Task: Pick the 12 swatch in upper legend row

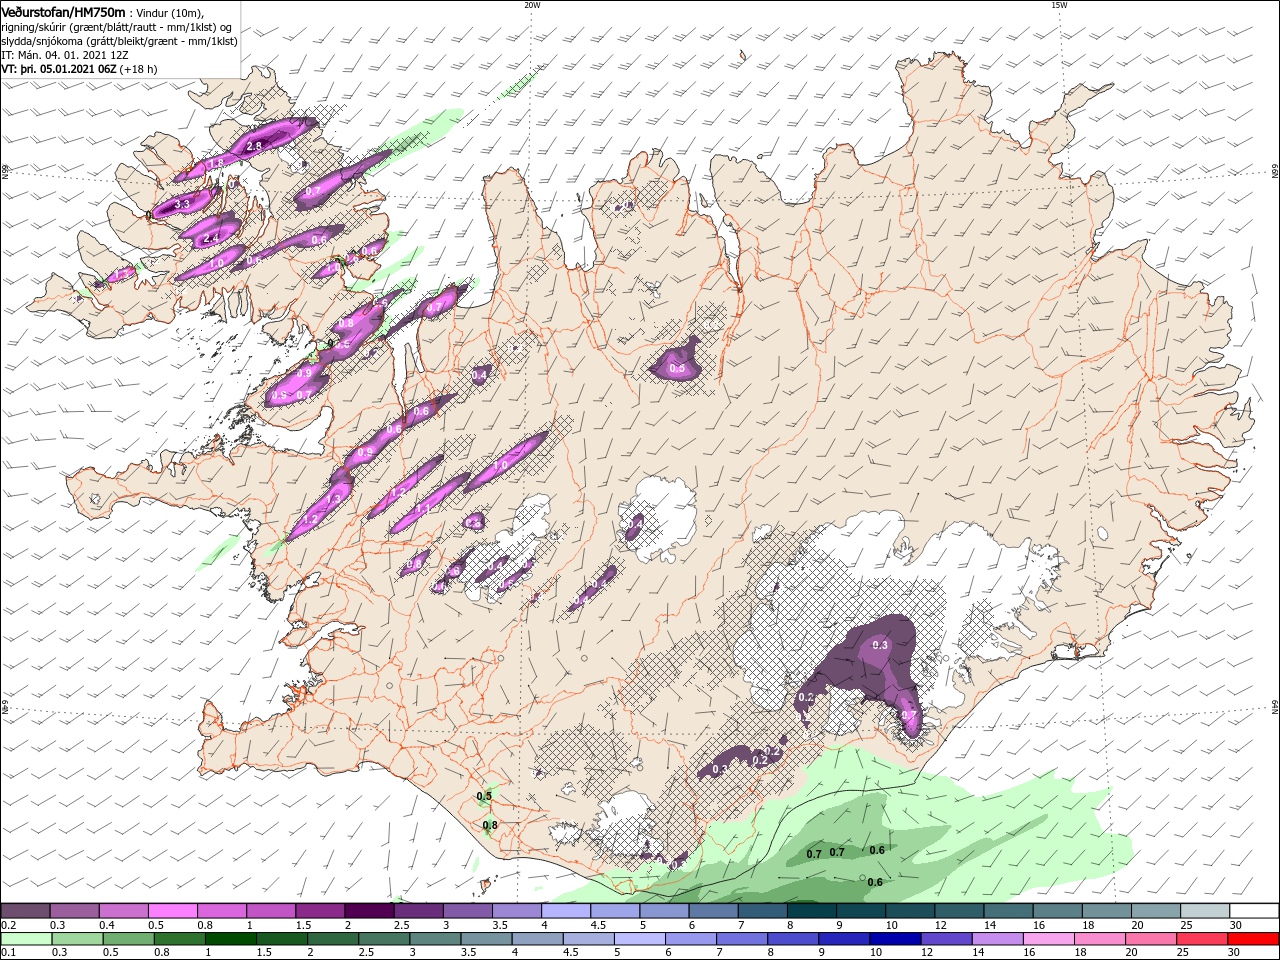Action: (960, 911)
